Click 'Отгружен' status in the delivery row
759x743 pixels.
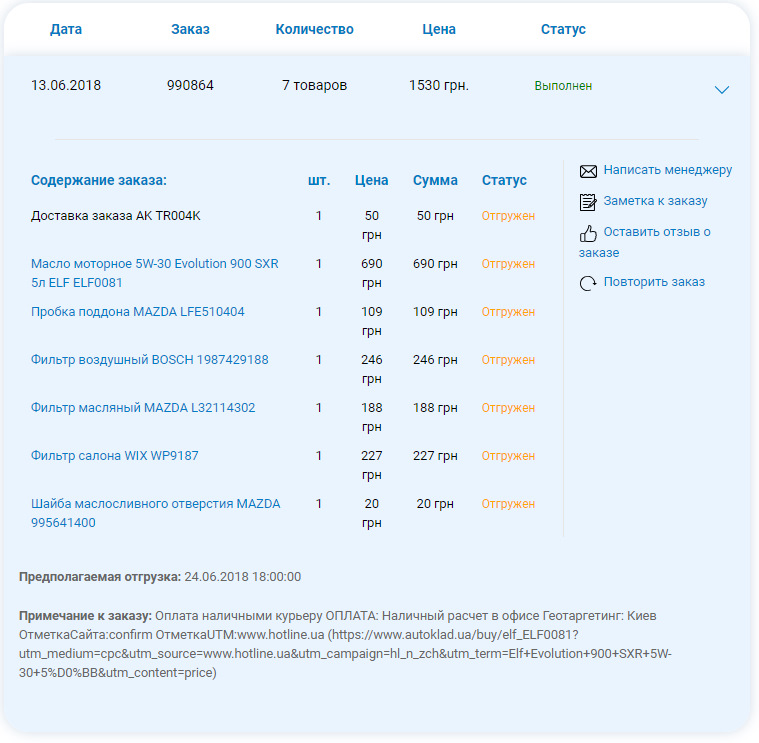click(x=508, y=216)
